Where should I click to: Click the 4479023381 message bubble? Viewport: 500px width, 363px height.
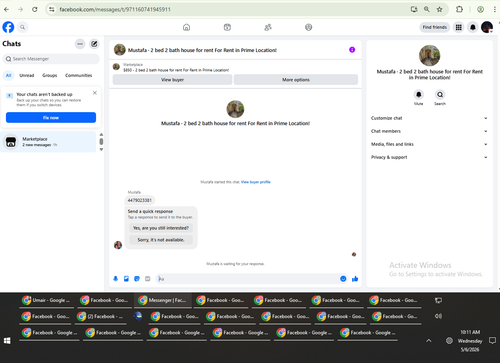[x=140, y=200]
